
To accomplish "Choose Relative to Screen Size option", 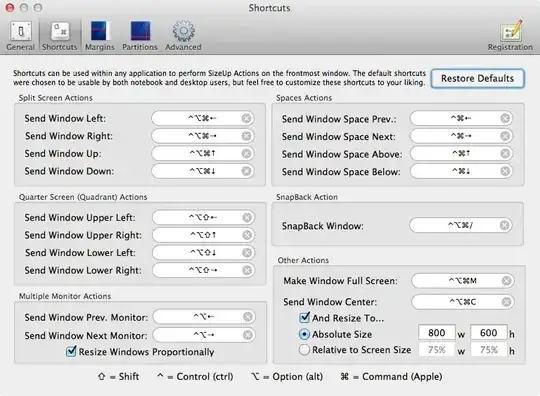I will [304, 350].
